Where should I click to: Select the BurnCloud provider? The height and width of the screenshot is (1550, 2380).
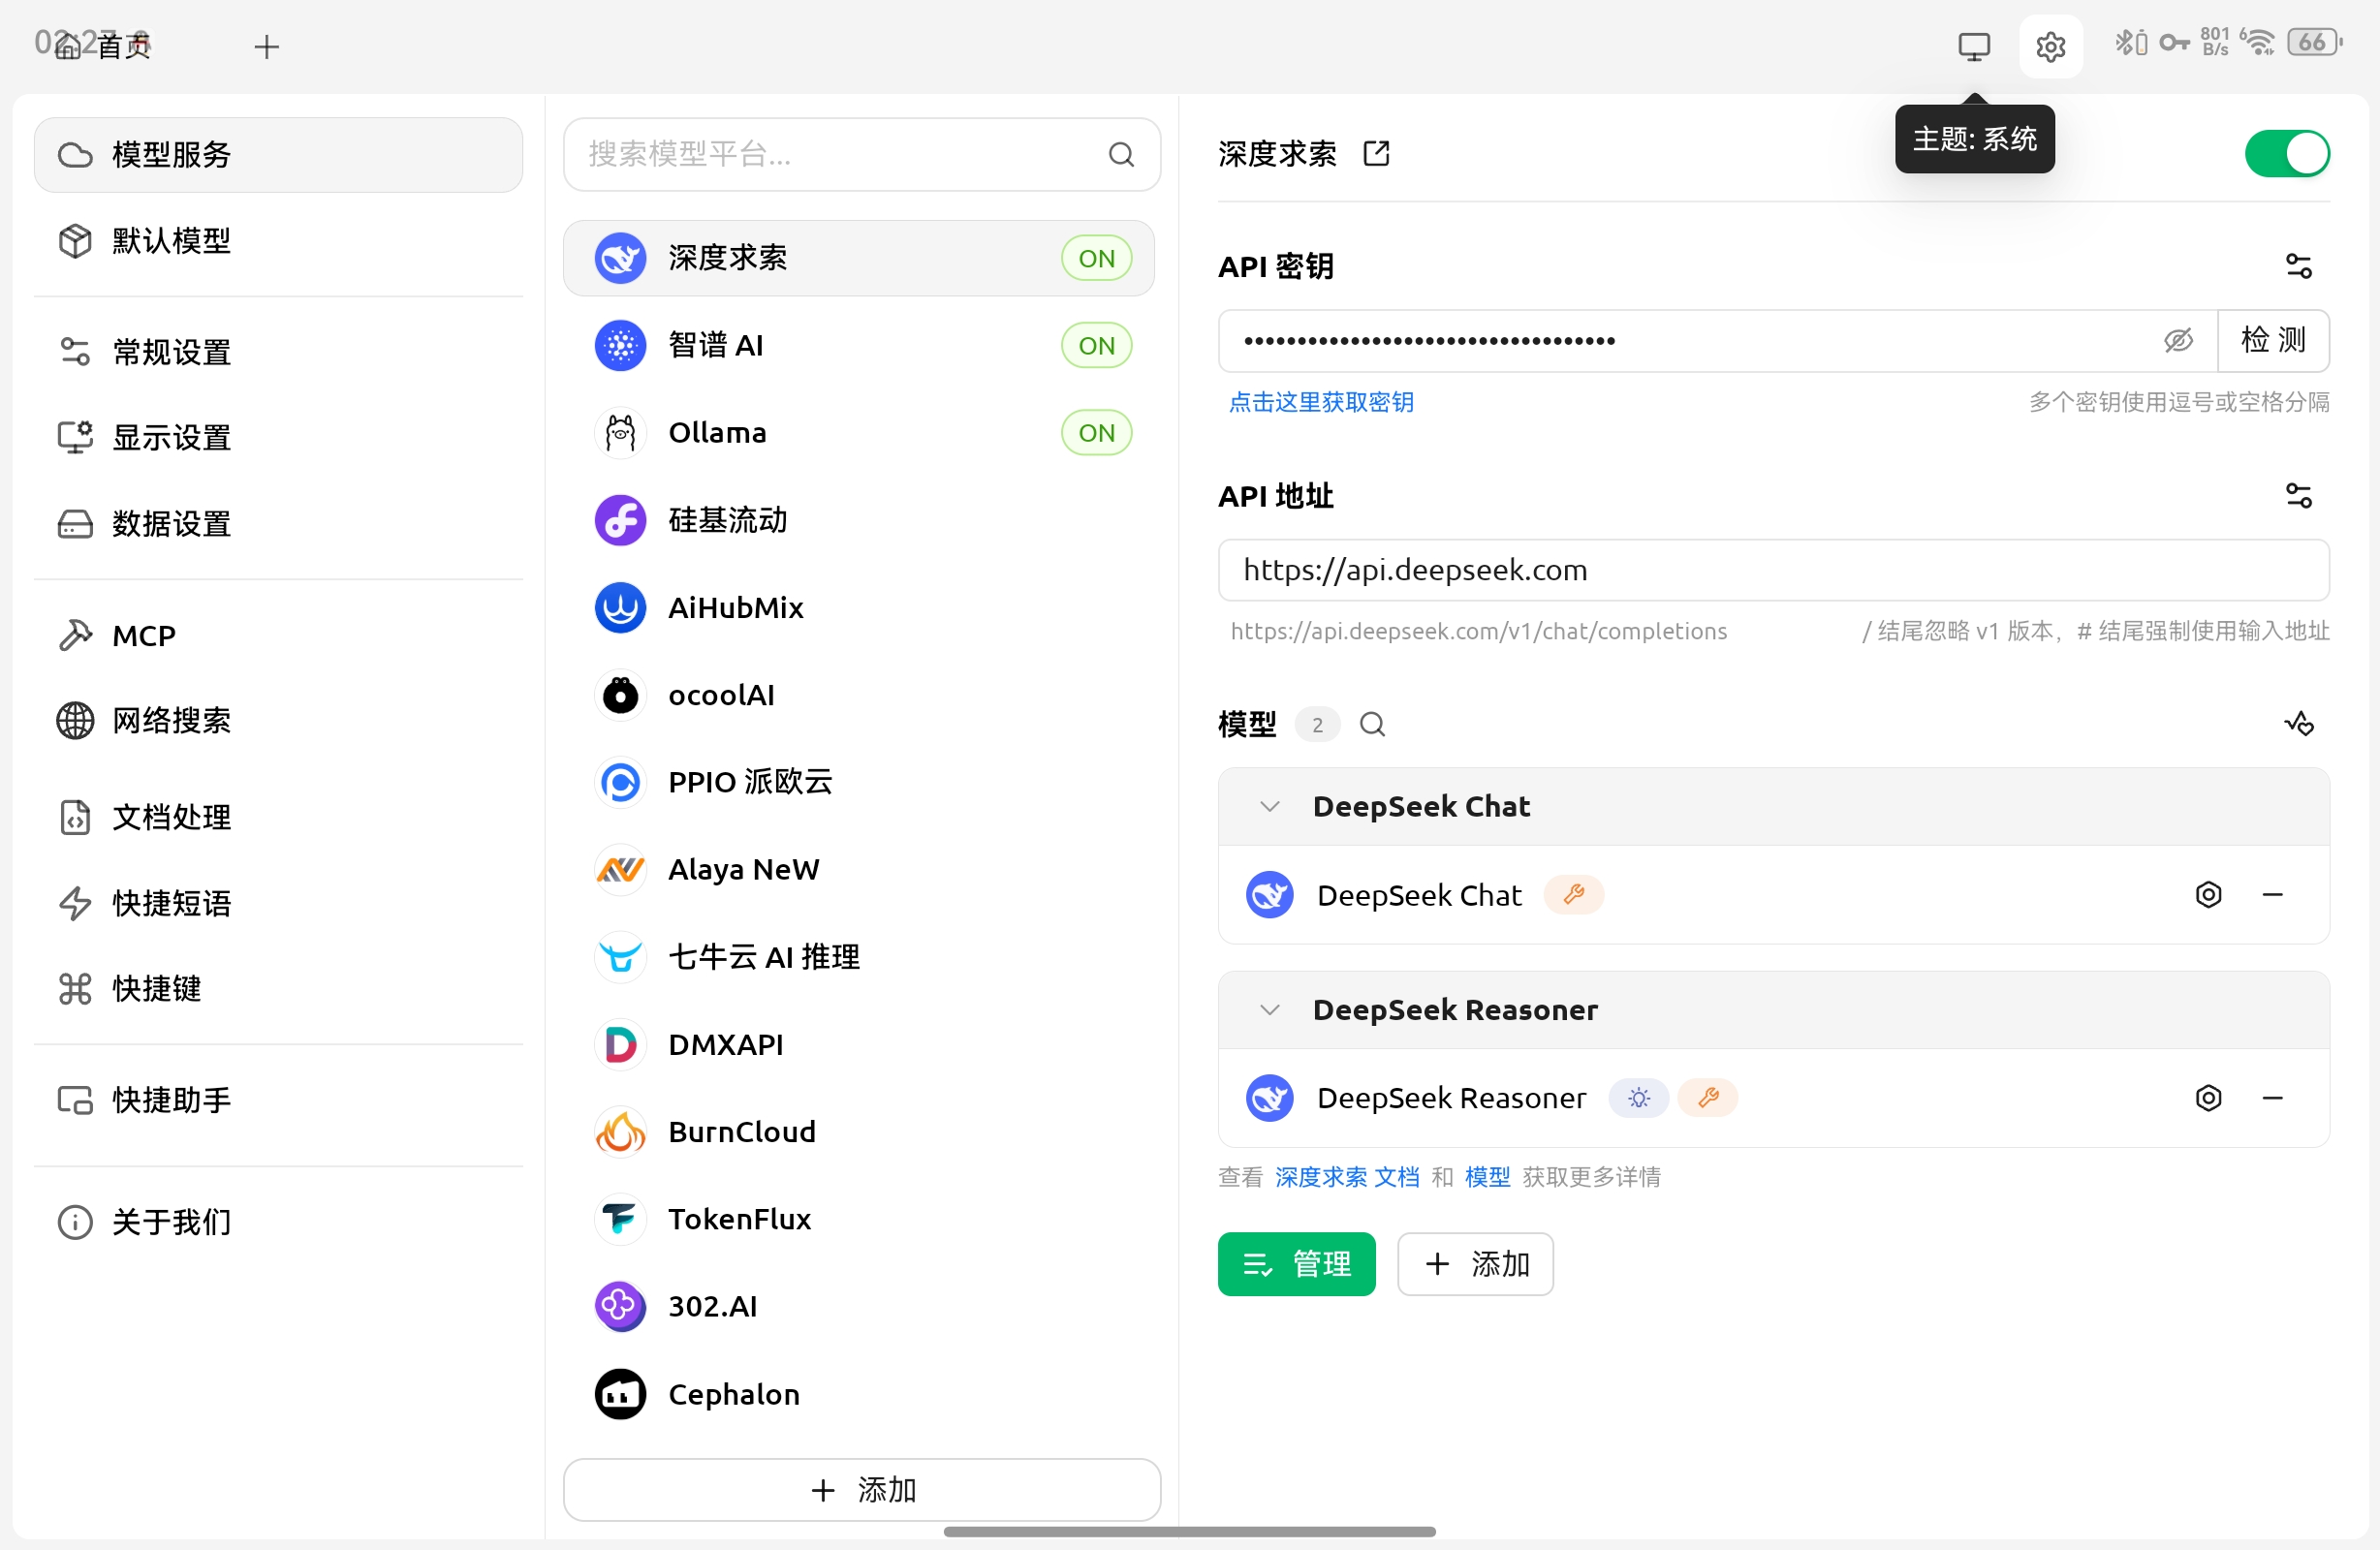click(x=858, y=1132)
